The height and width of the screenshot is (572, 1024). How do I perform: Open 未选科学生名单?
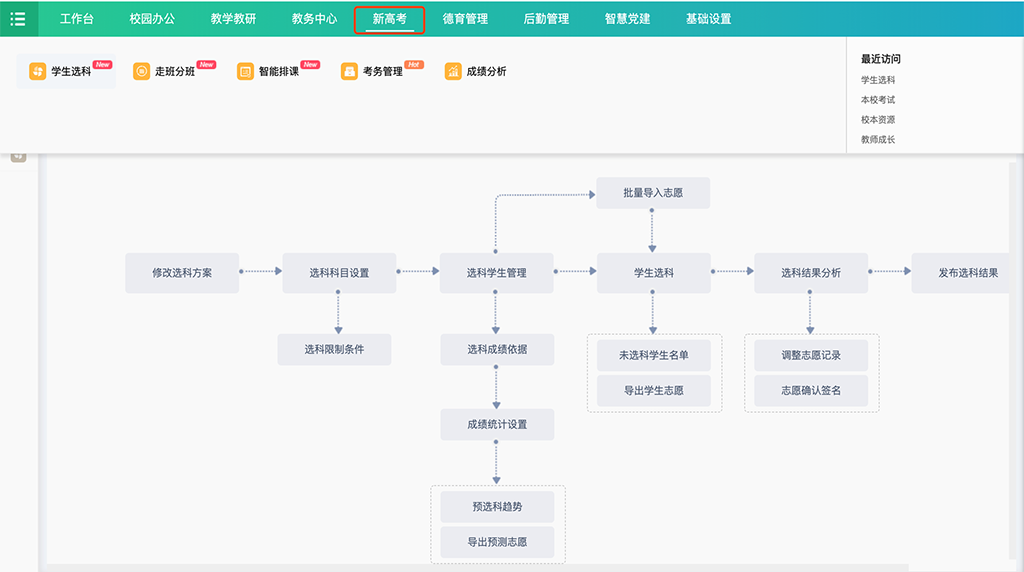[653, 355]
